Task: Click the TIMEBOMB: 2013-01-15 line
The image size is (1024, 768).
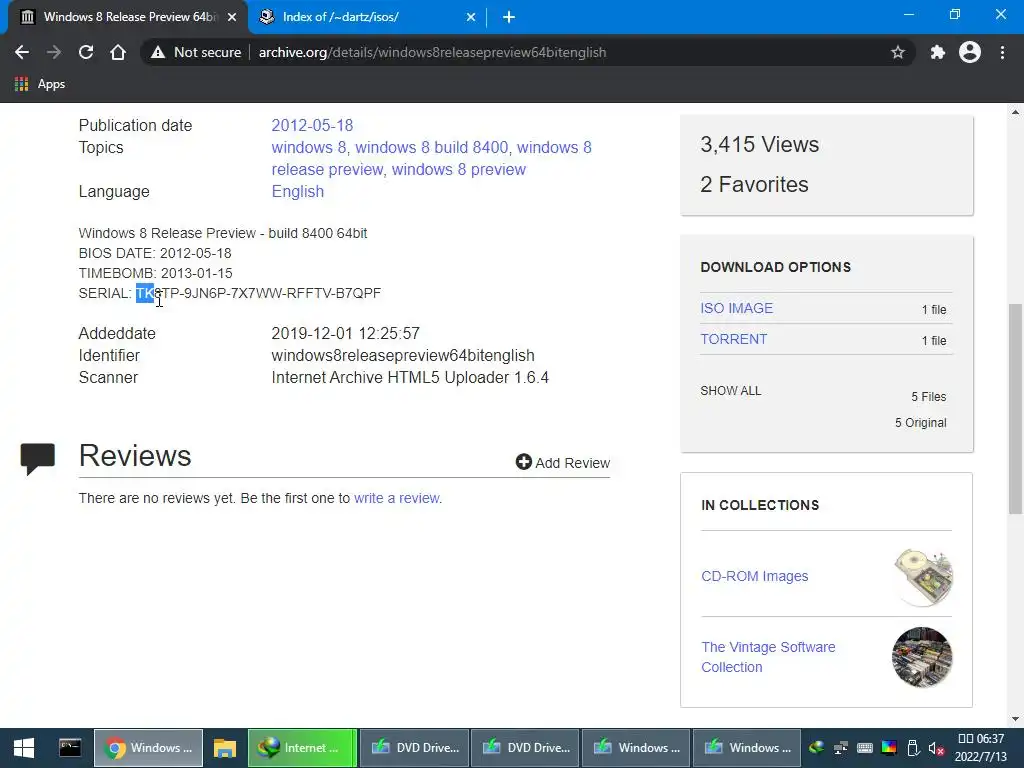Action: (x=155, y=273)
